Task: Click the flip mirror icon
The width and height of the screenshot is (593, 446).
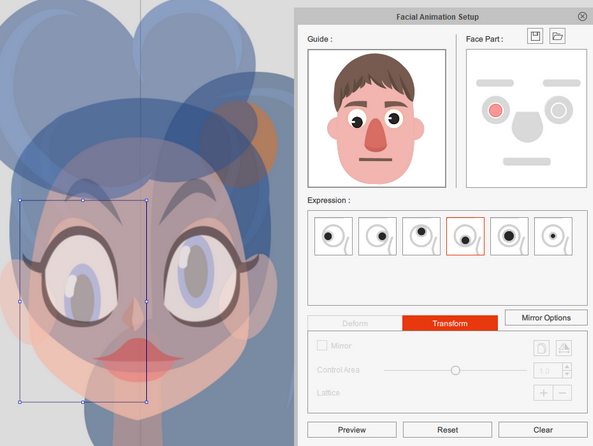Action: (564, 348)
